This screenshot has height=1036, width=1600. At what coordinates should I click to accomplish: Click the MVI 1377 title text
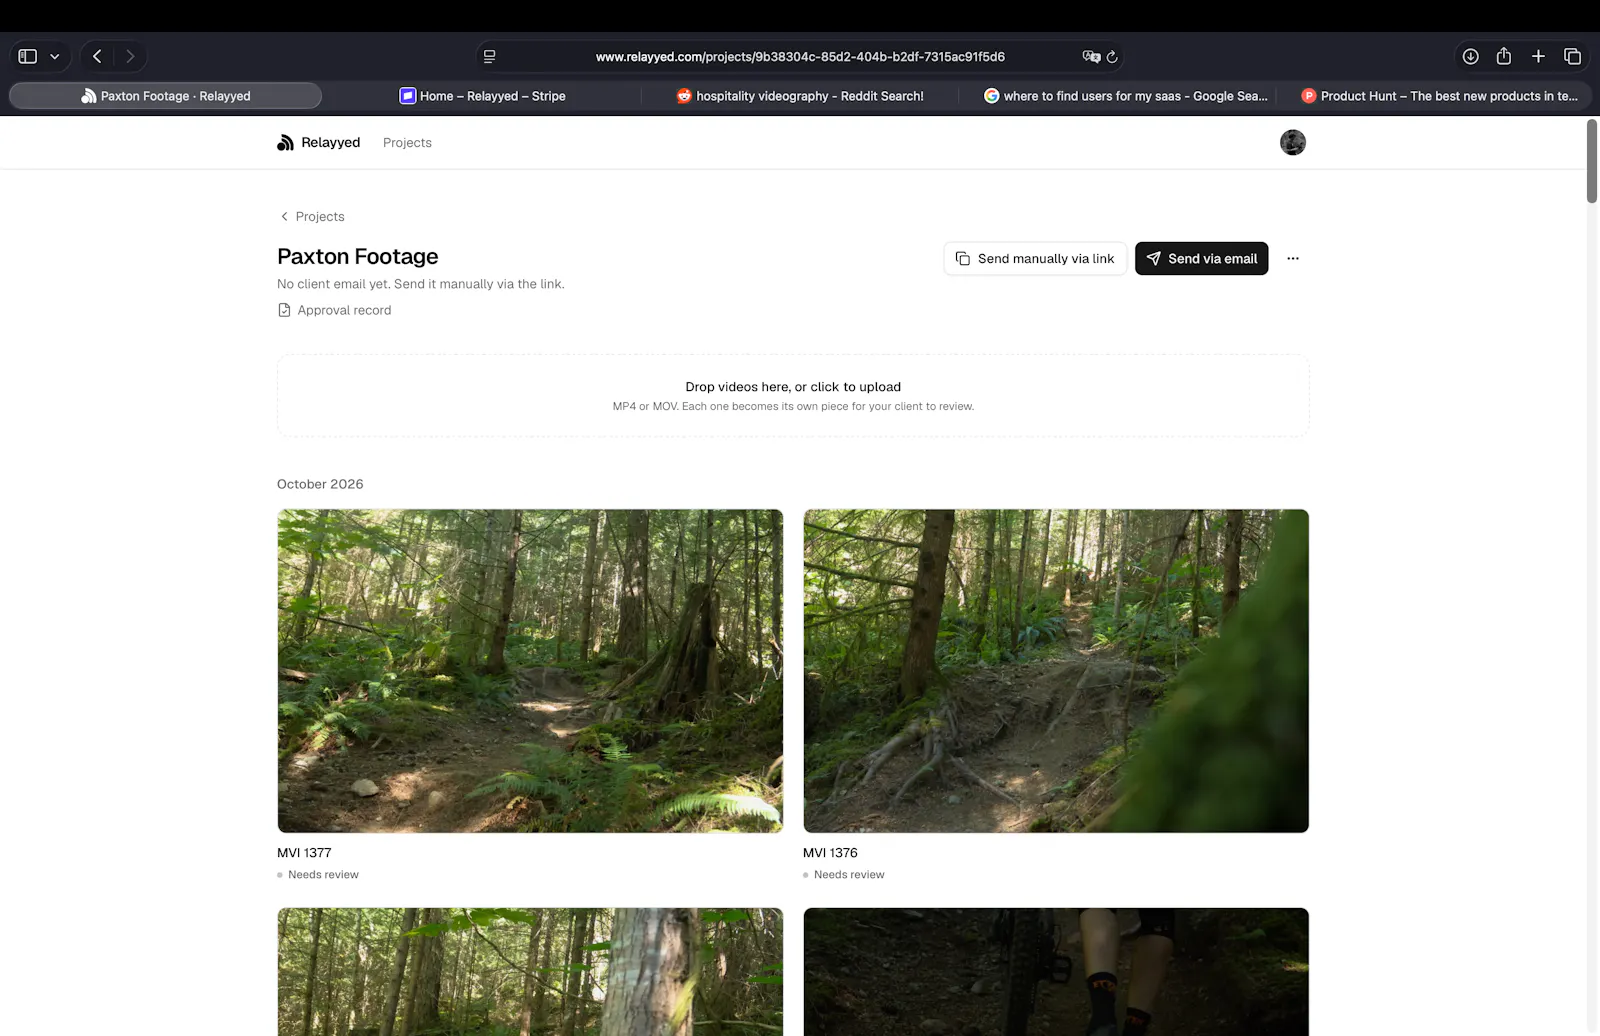pyautogui.click(x=304, y=853)
